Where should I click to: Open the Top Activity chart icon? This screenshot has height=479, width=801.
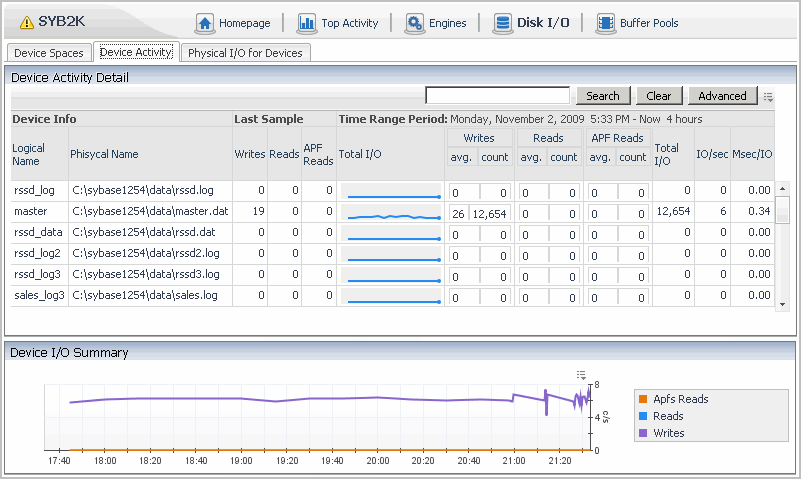point(305,23)
